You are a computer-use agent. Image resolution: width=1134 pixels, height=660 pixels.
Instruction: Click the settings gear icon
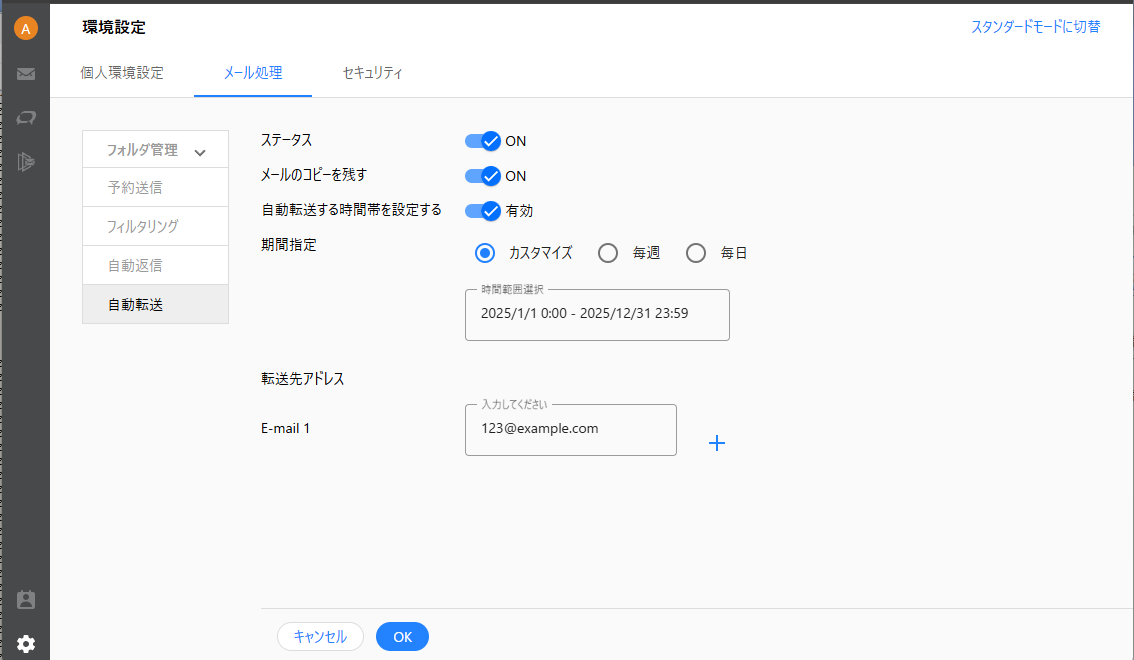[26, 644]
